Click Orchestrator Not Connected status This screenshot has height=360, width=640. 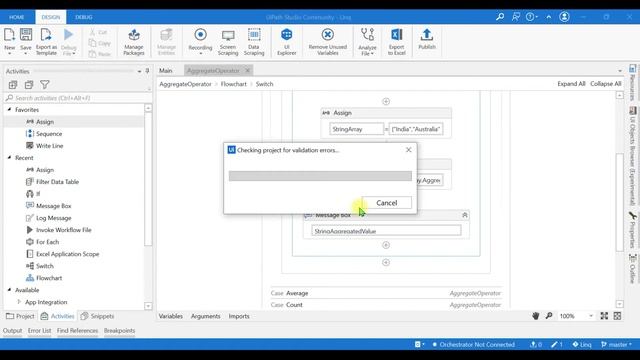click(x=473, y=344)
